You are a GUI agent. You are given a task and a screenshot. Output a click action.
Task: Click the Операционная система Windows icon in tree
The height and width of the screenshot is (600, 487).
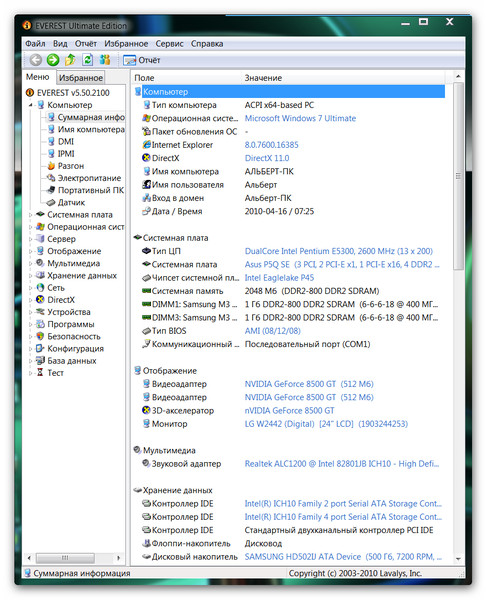[40, 227]
